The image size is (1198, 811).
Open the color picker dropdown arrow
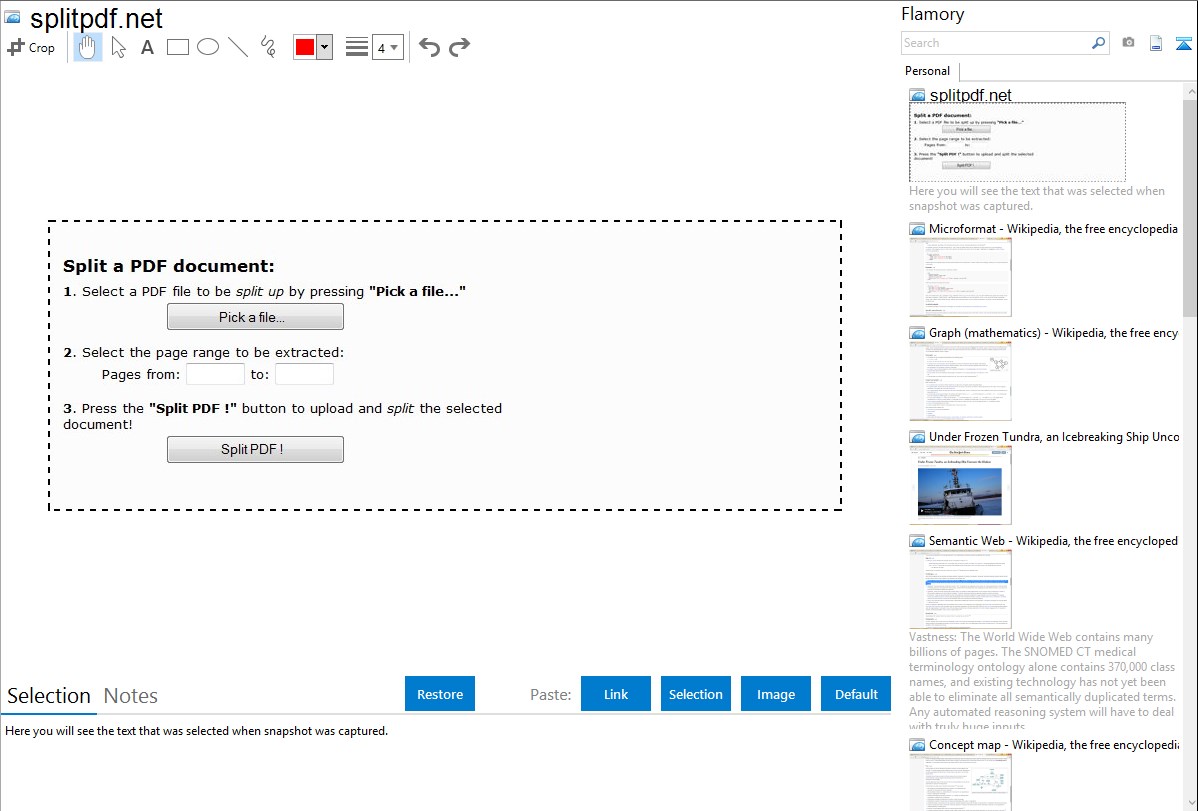[x=325, y=47]
